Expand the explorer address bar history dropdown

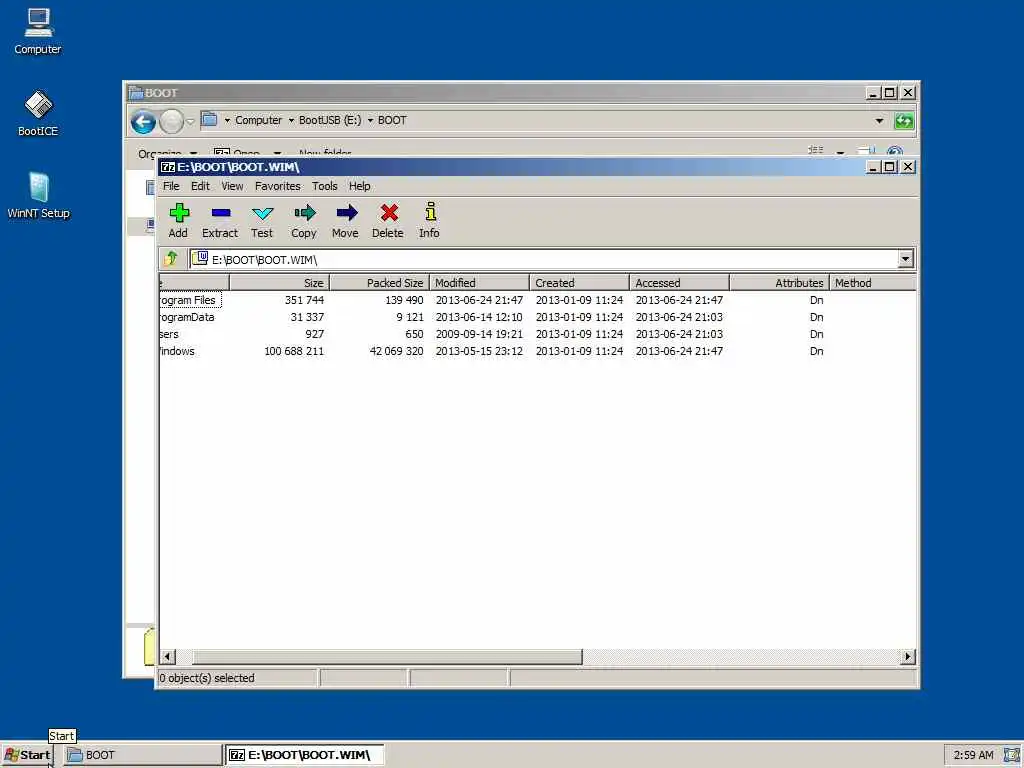(879, 121)
